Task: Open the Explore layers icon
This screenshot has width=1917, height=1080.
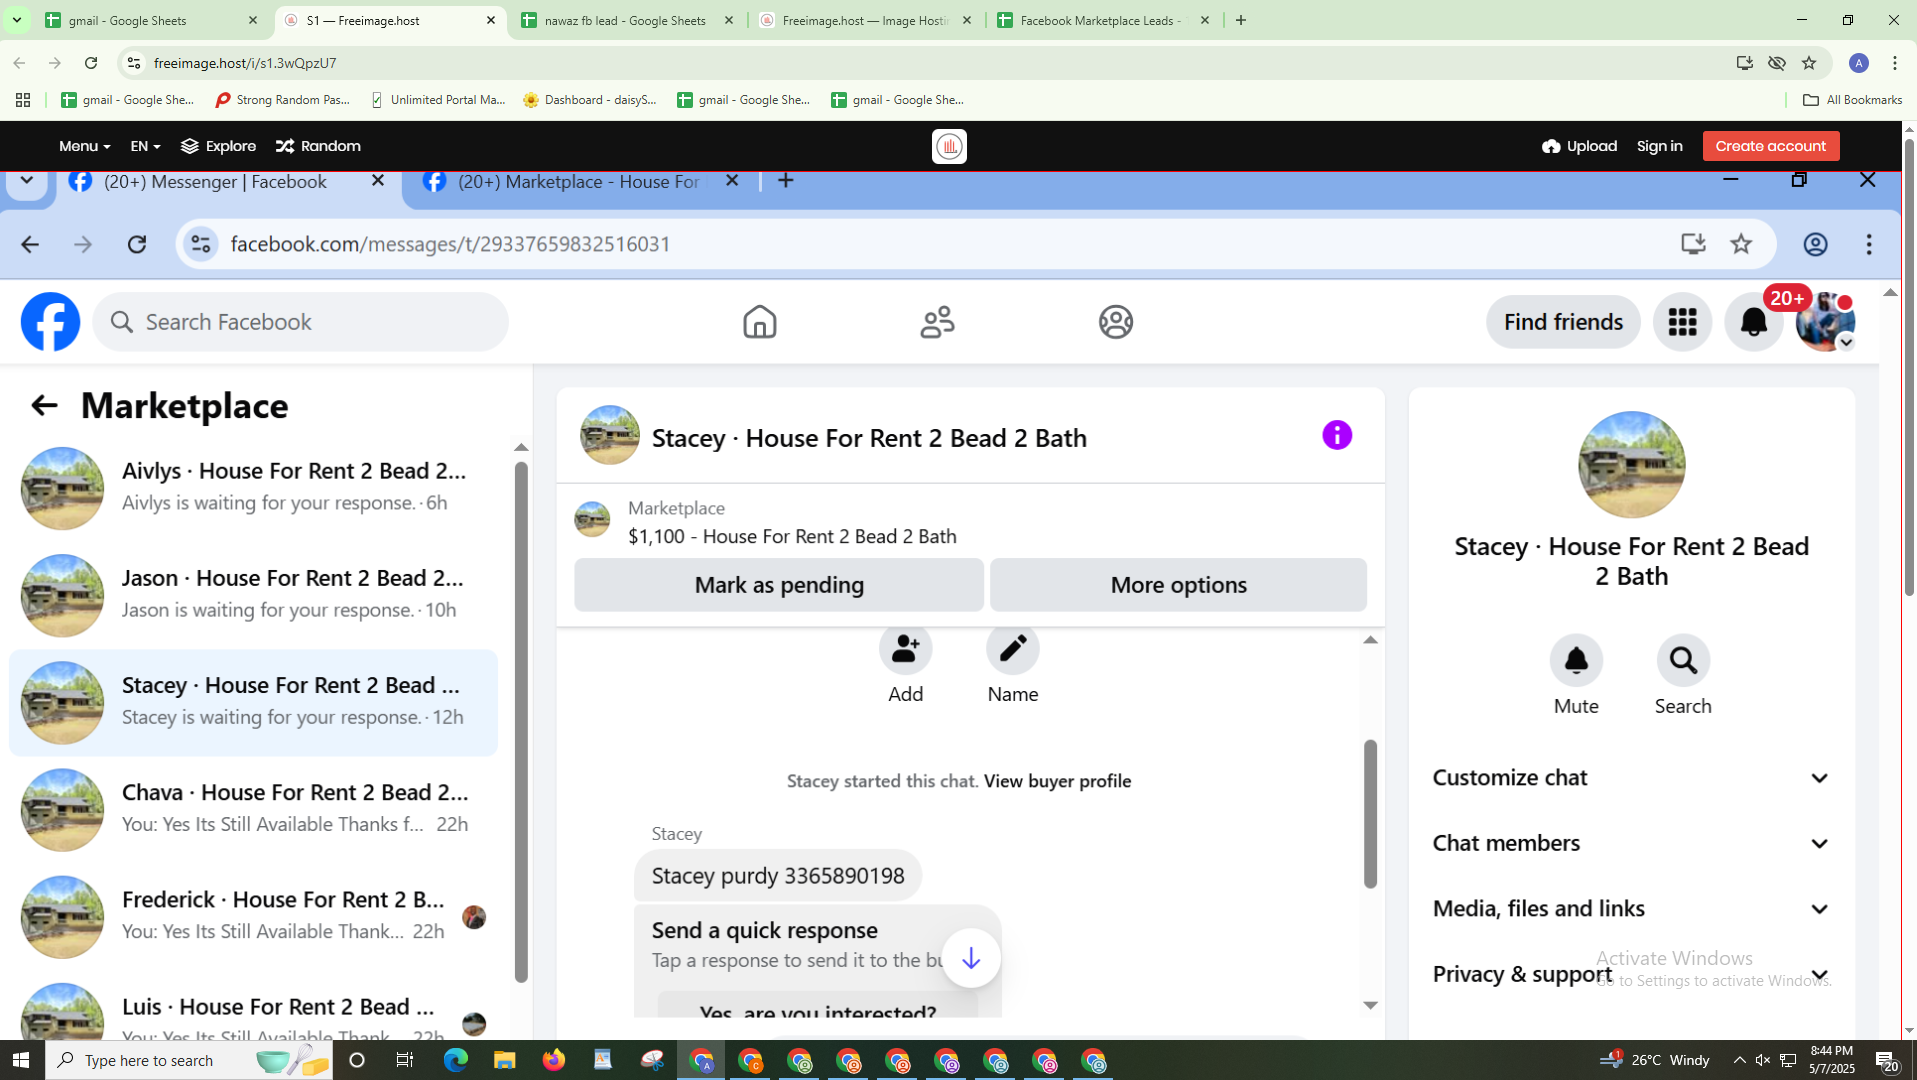Action: point(190,146)
